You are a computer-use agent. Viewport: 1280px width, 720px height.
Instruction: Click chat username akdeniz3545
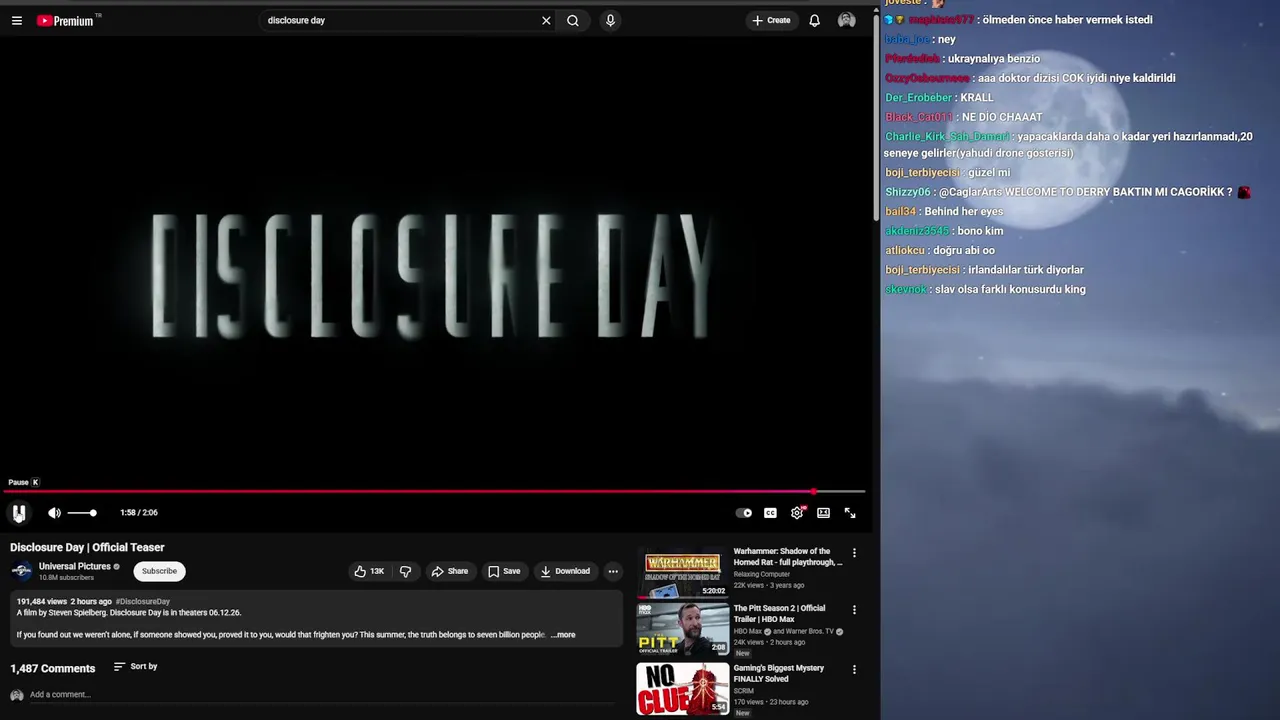coord(916,231)
